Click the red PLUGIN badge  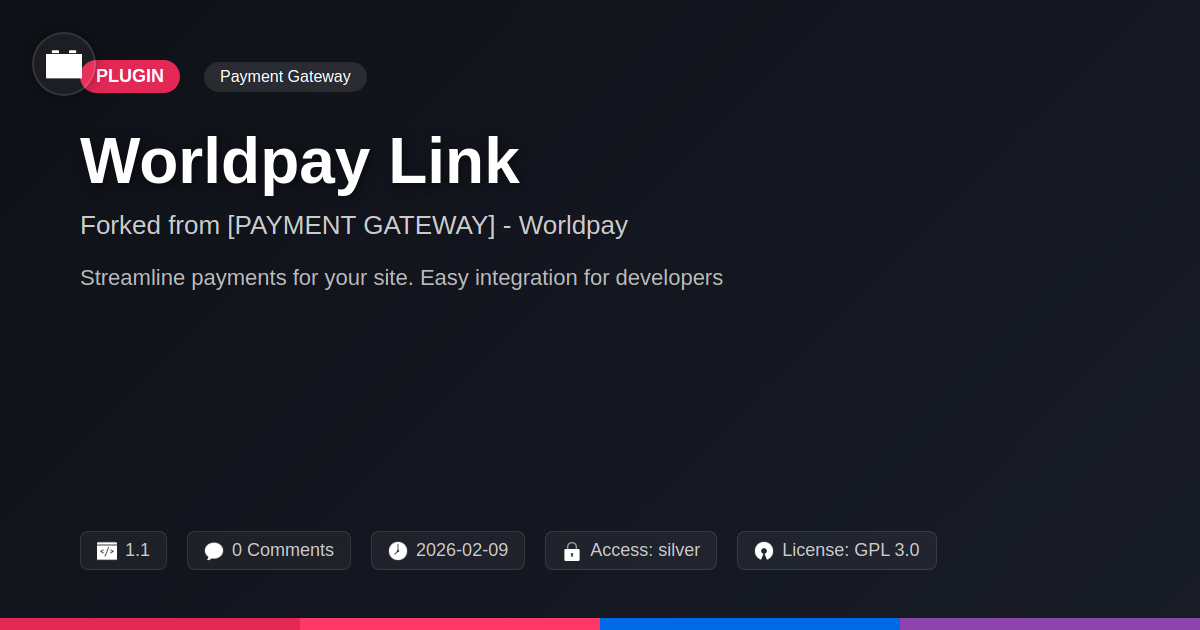[x=130, y=77]
